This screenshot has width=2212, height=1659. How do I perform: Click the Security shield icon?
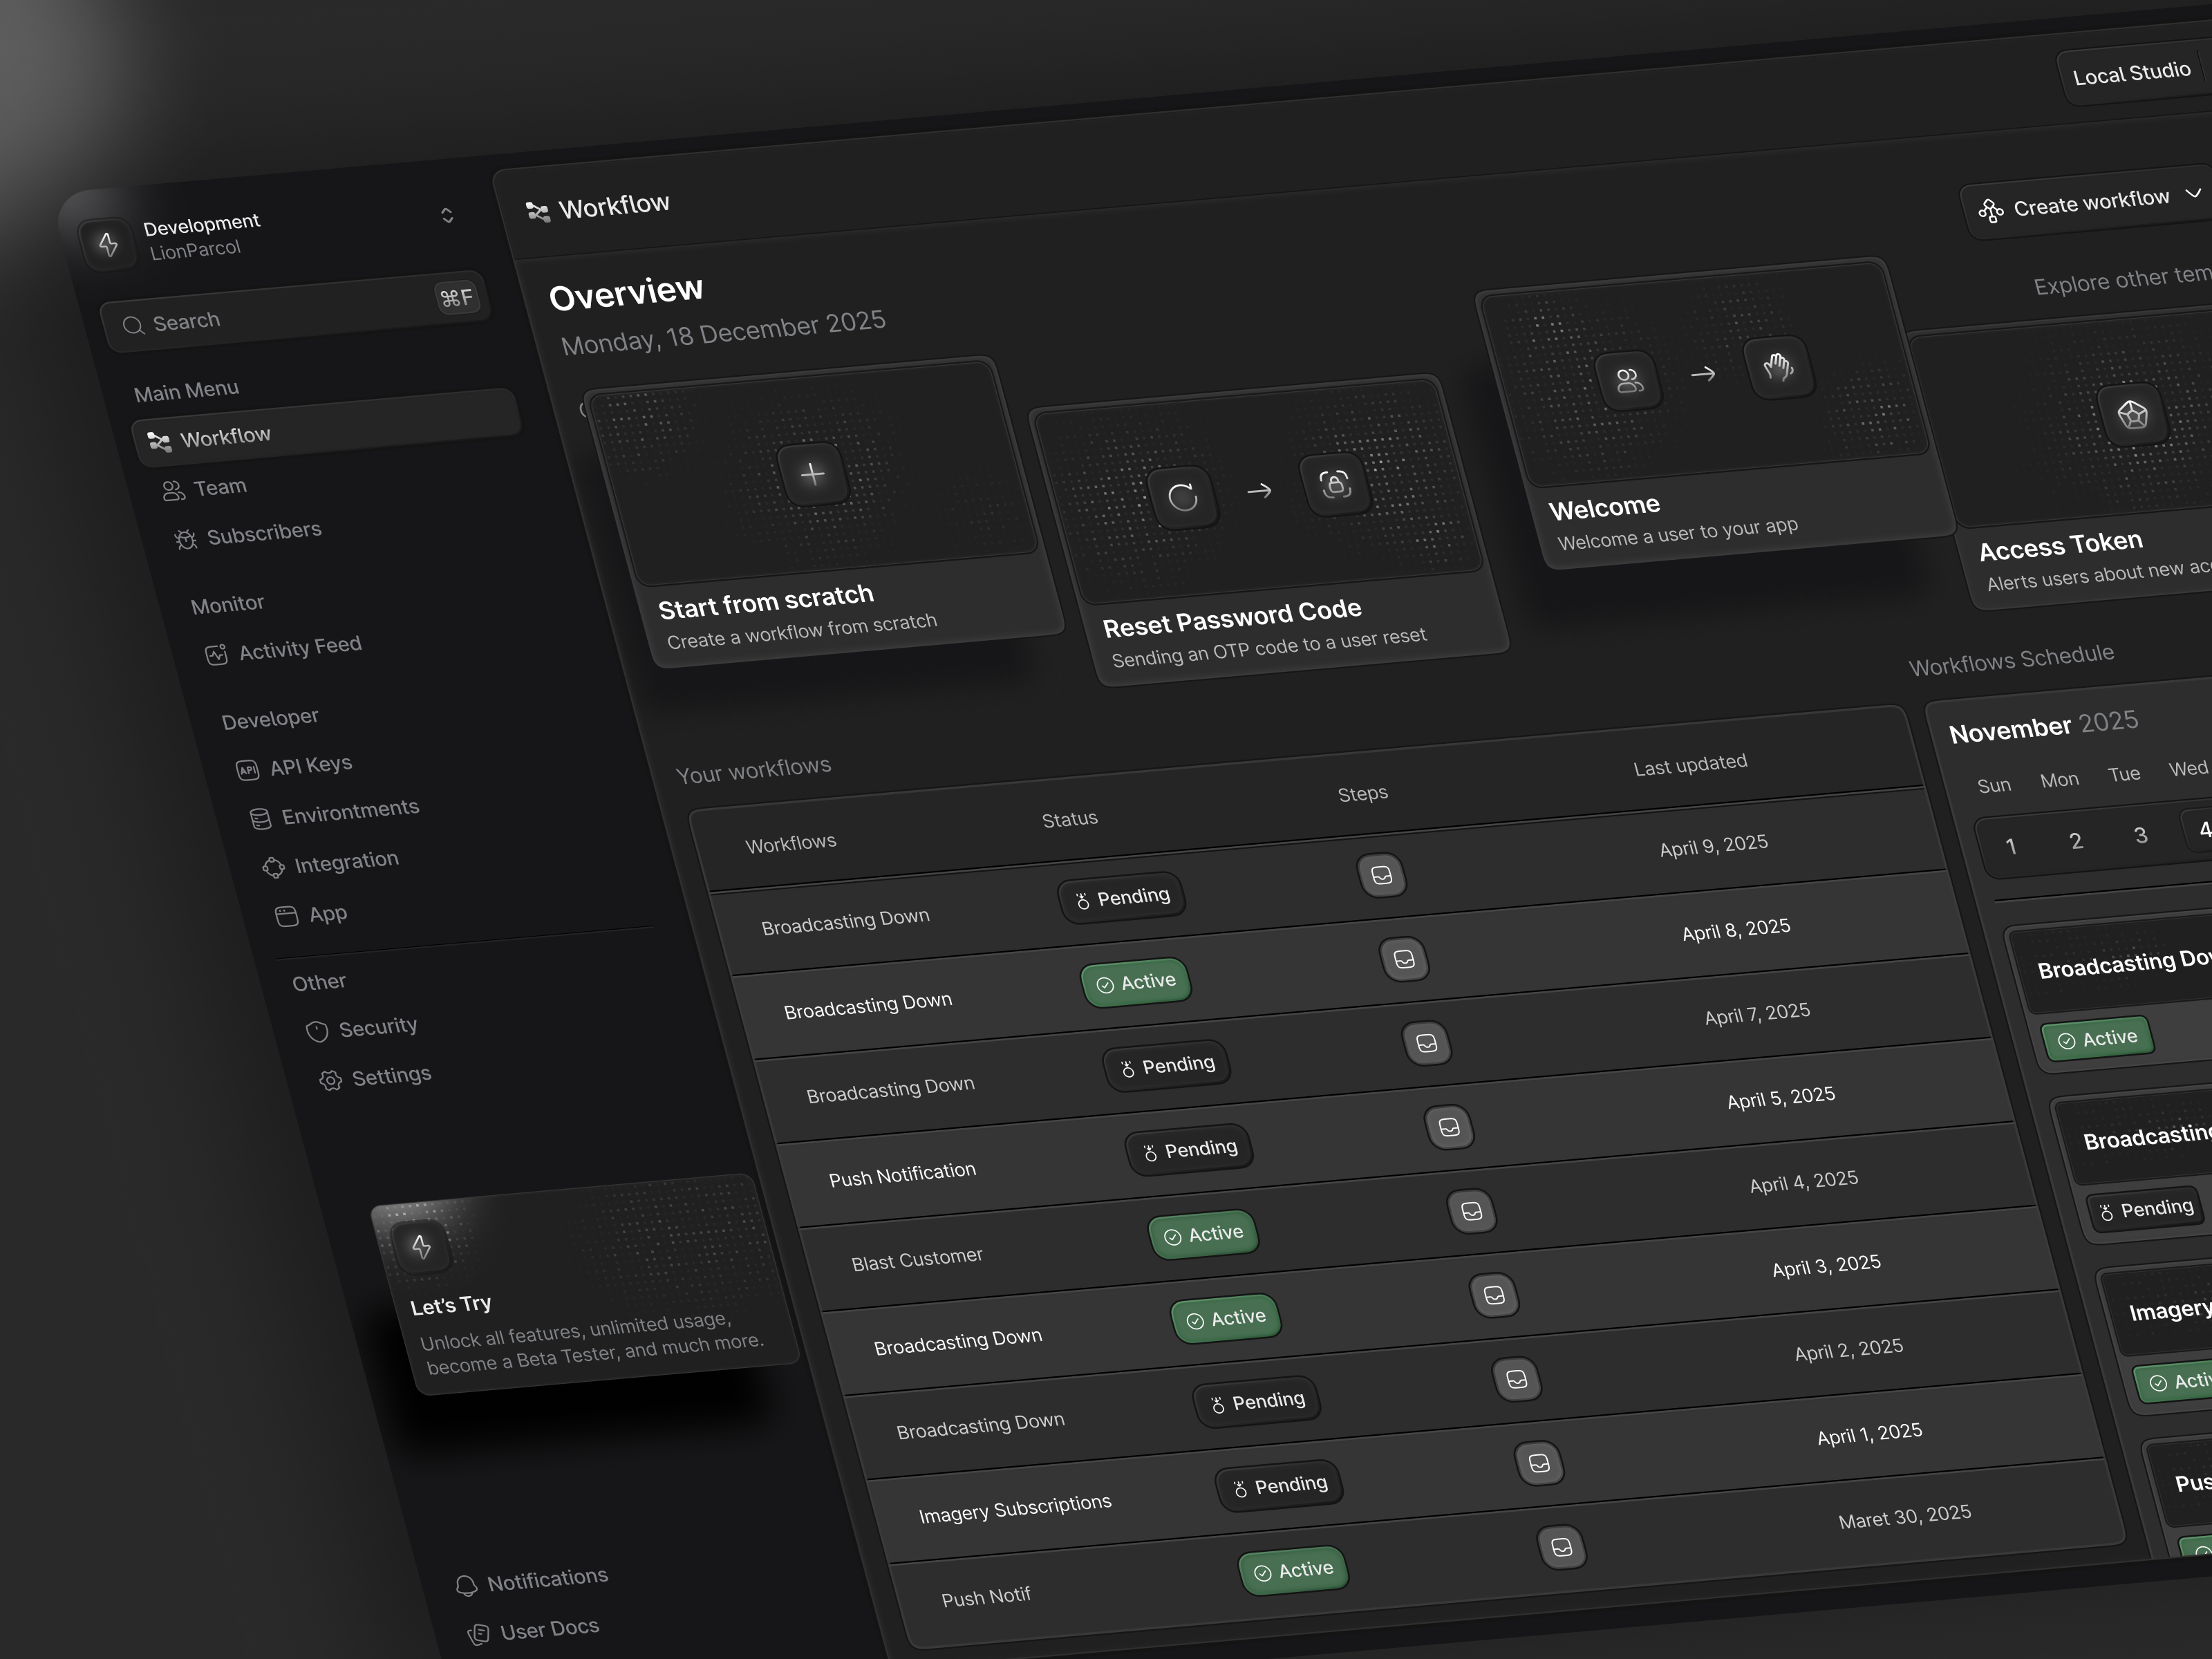317,1032
